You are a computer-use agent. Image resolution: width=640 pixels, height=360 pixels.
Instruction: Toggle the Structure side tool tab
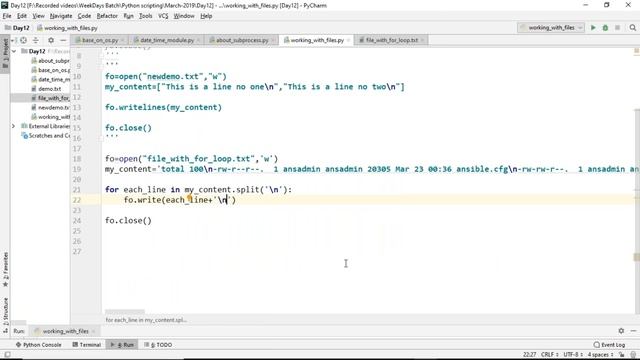pyautogui.click(x=5, y=317)
